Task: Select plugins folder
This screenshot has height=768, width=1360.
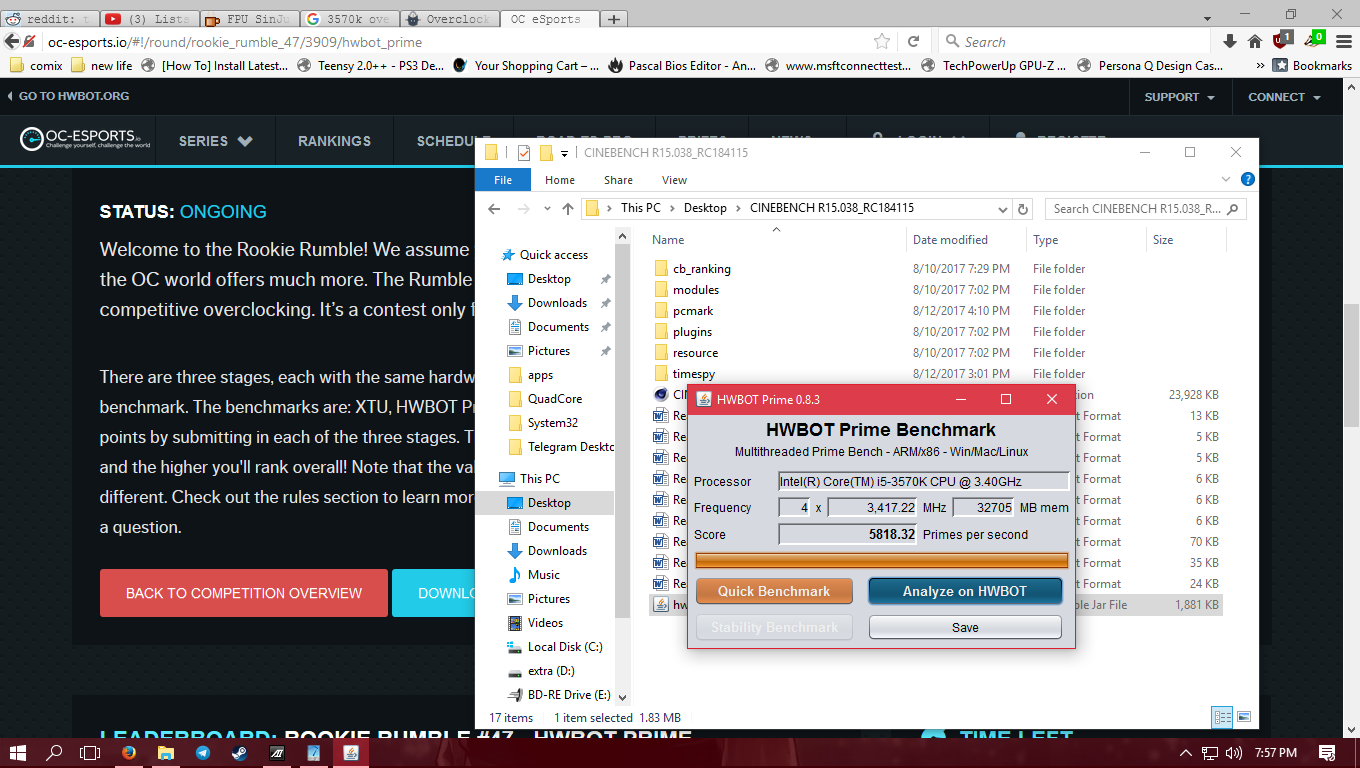Action: click(x=692, y=332)
